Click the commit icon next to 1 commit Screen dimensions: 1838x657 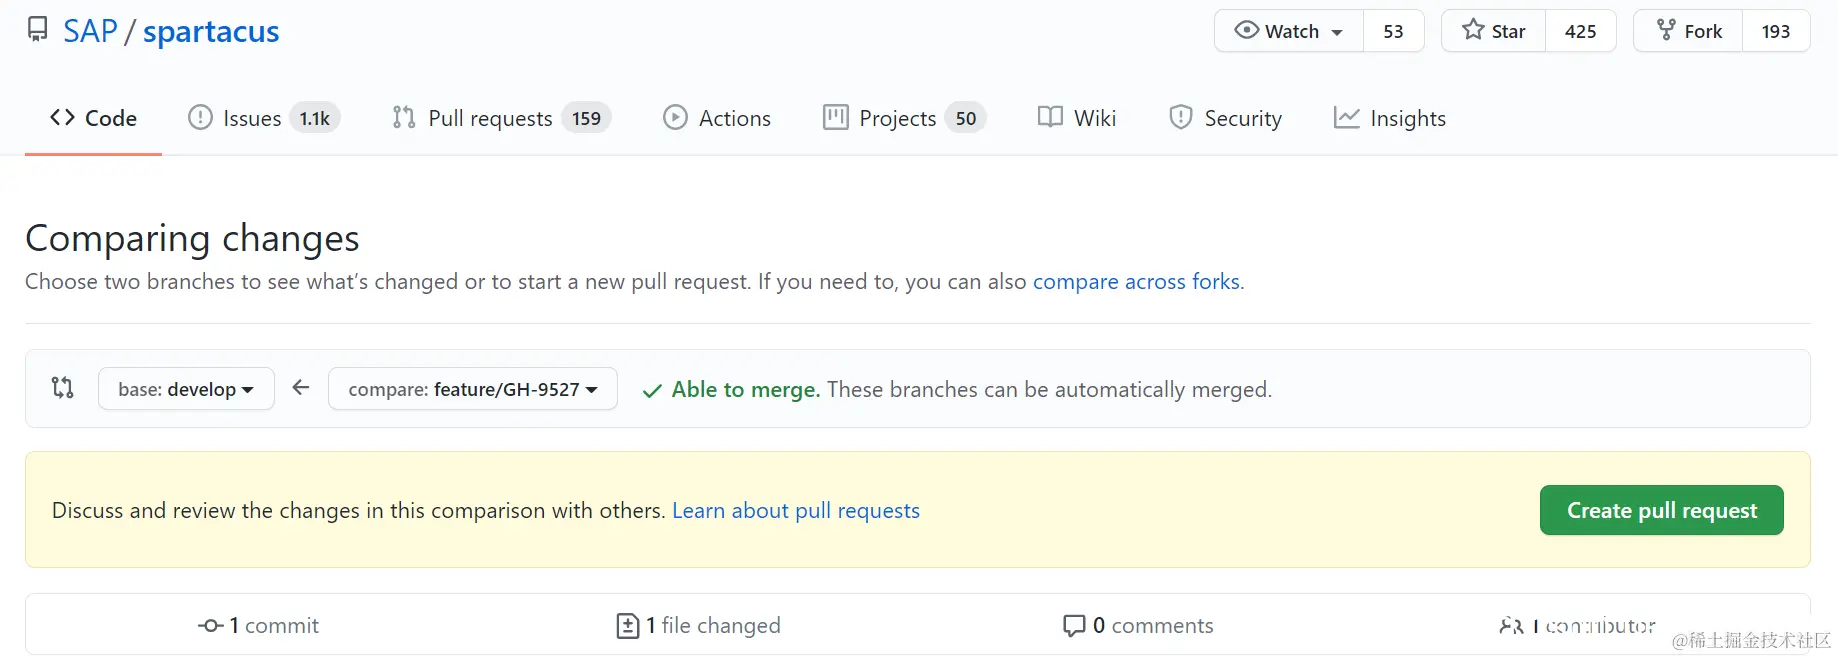(x=210, y=626)
